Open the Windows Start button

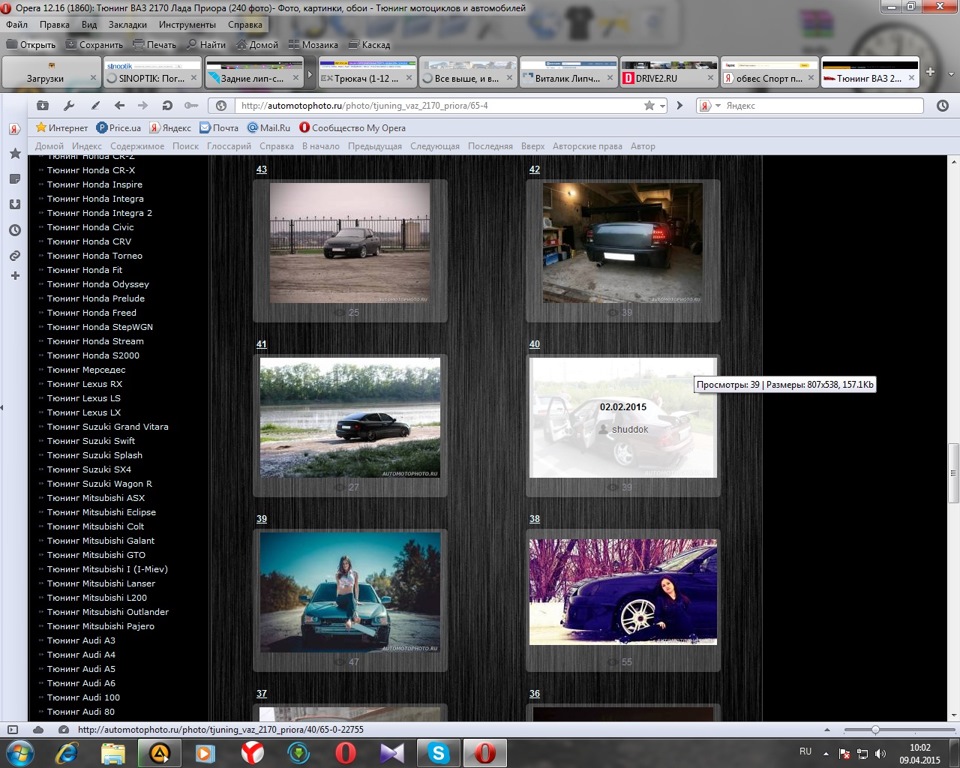pyautogui.click(x=20, y=753)
